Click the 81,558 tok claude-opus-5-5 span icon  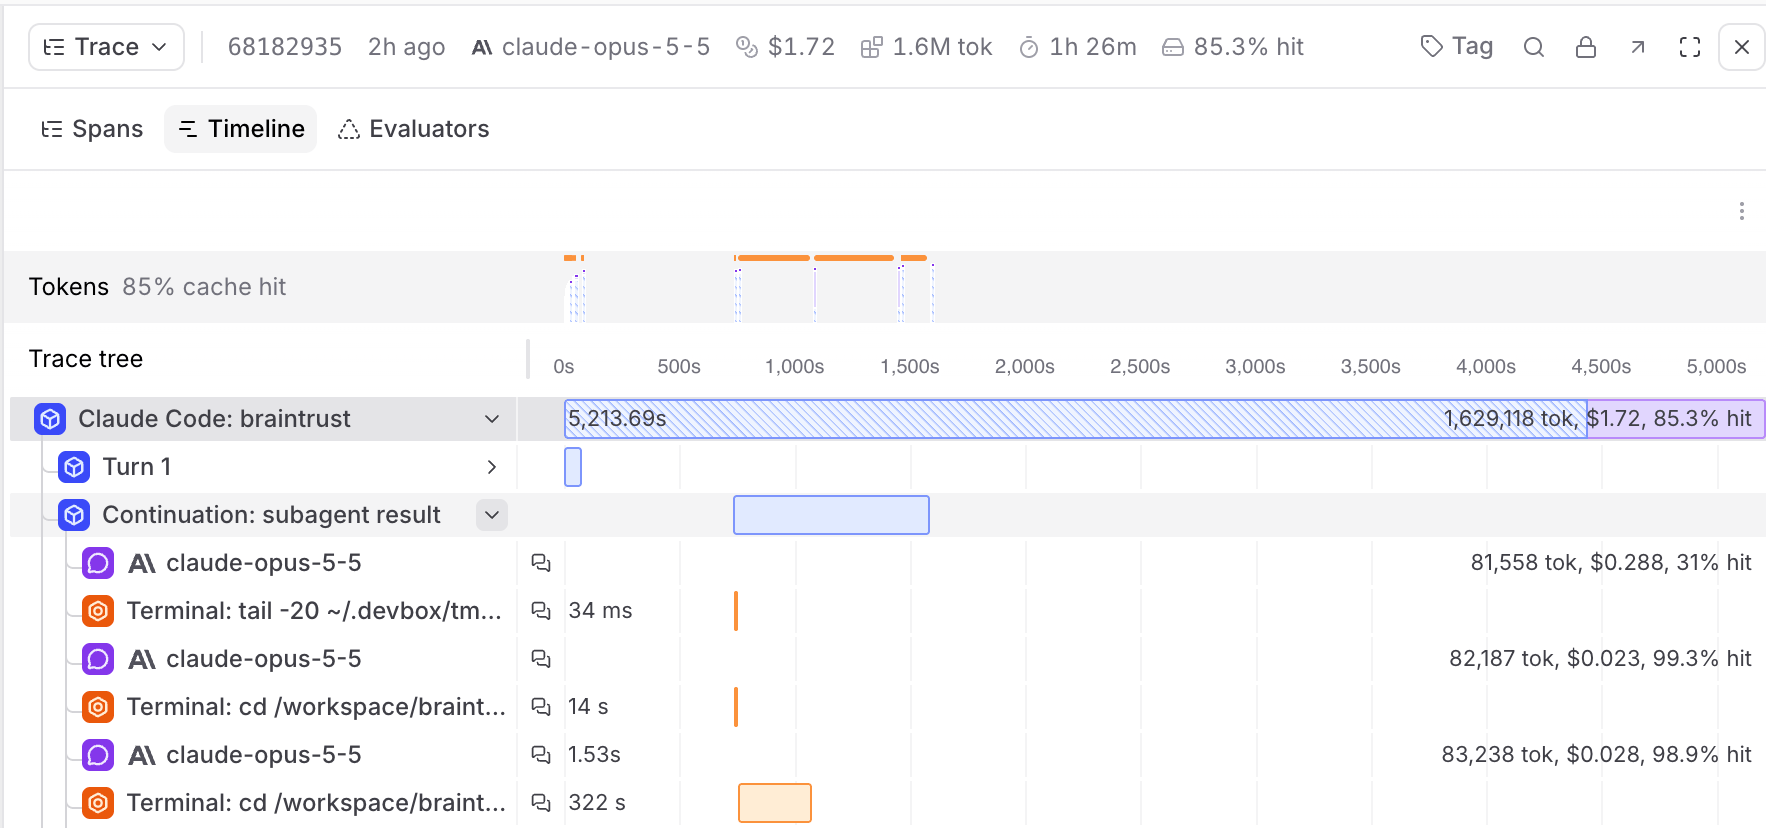tap(98, 563)
